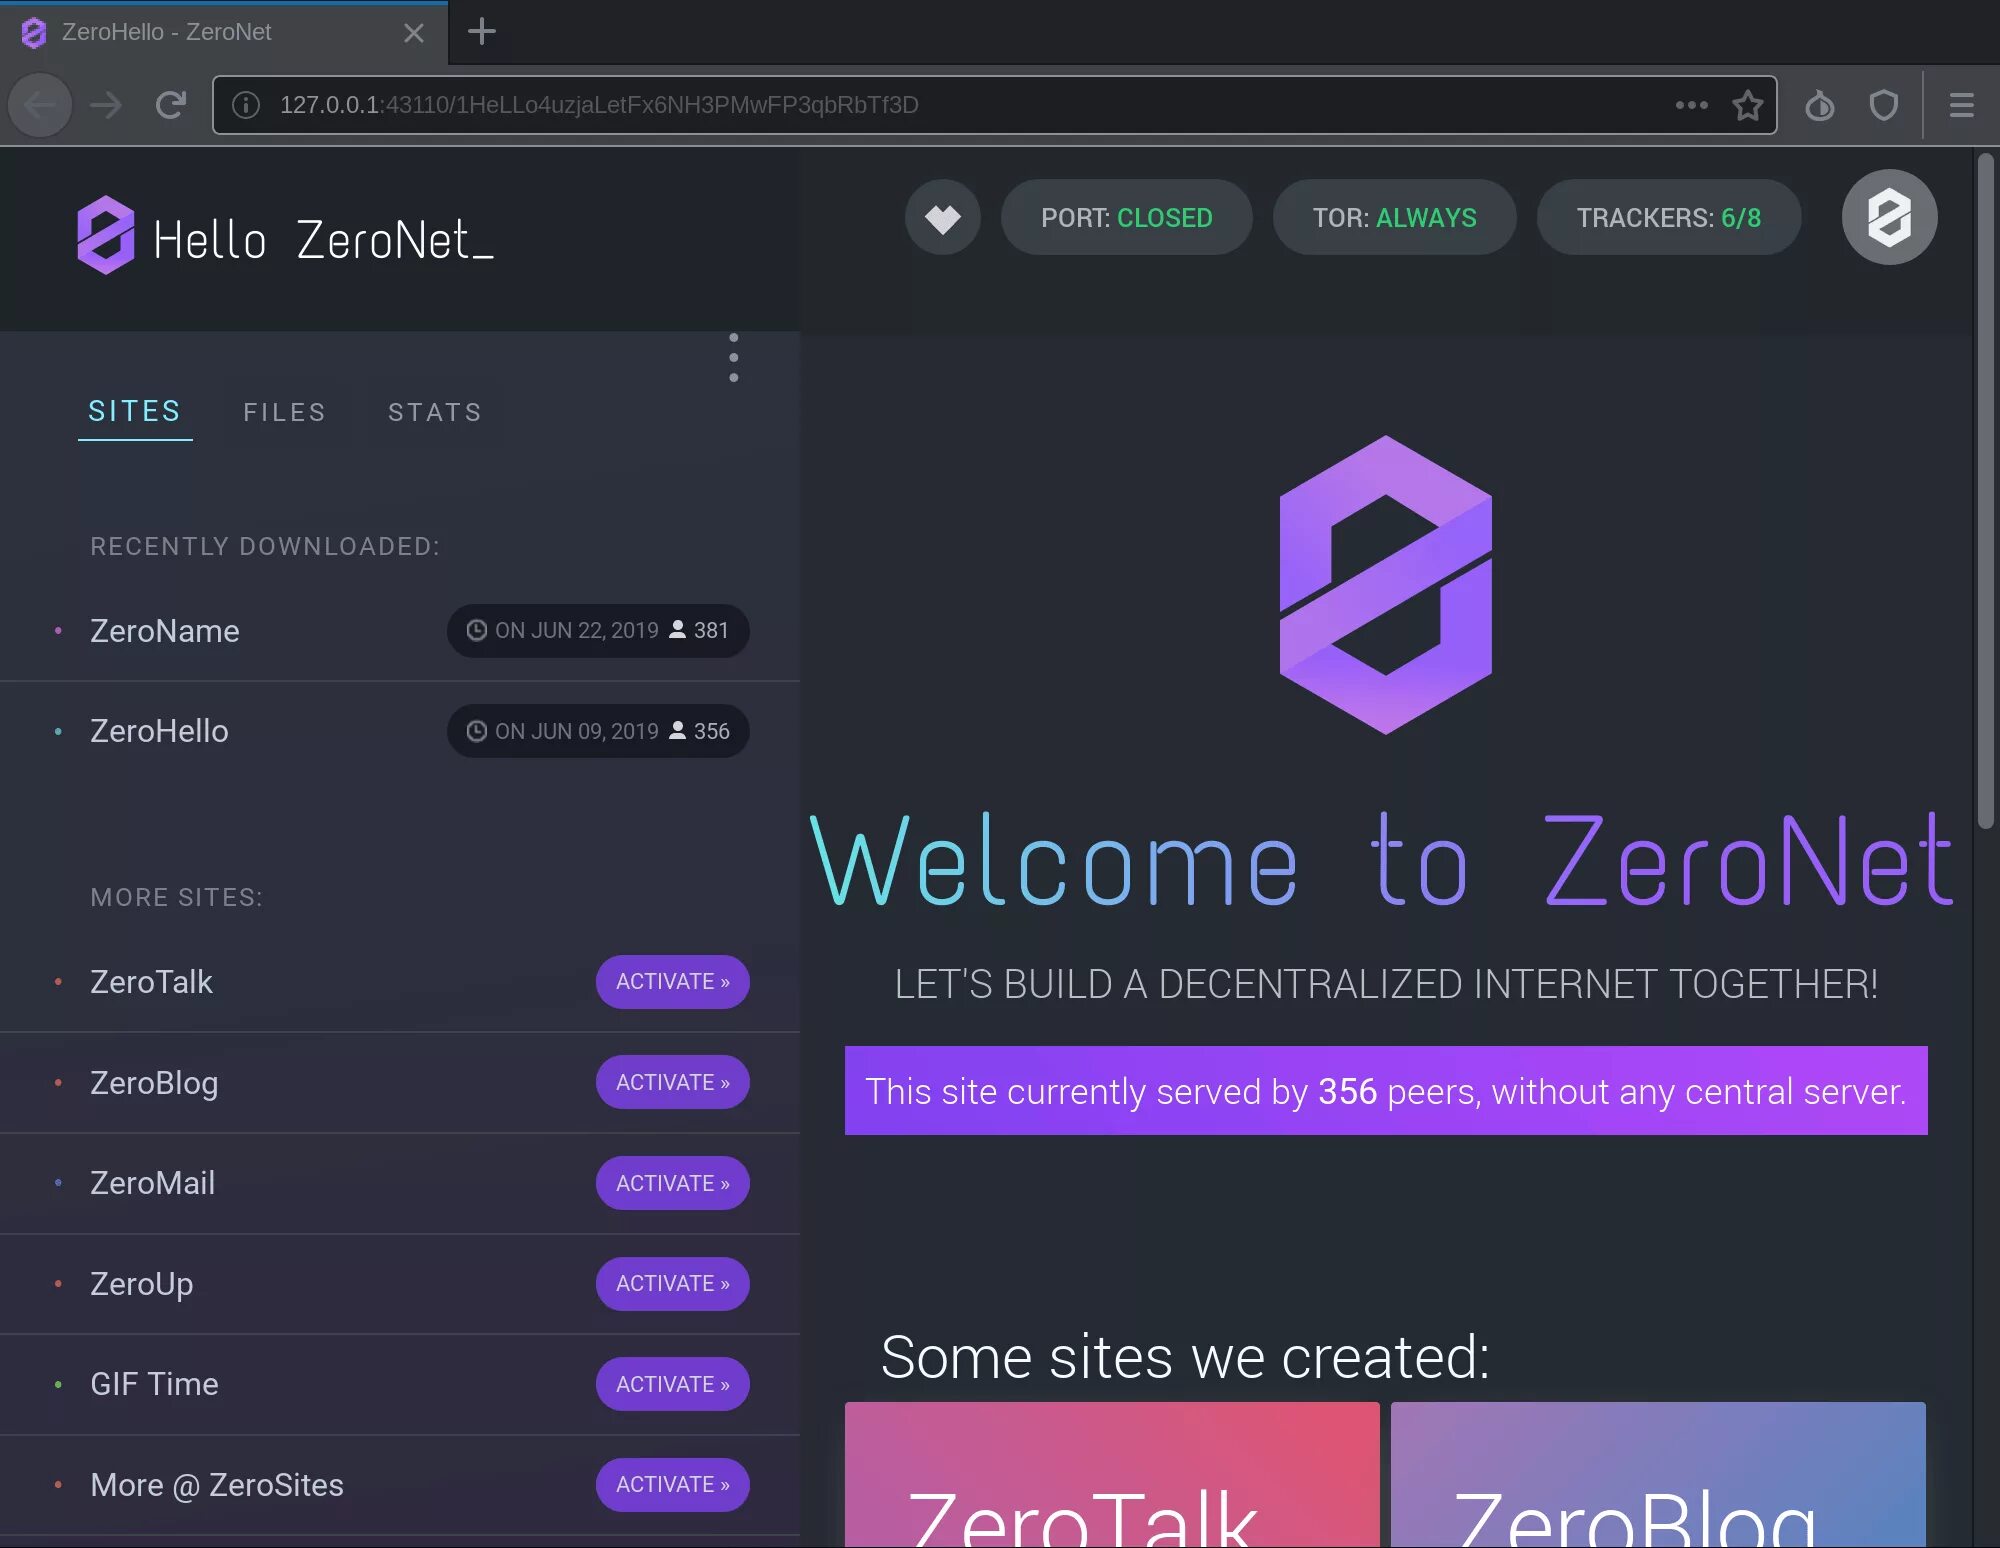Click the site information icon in address bar

tap(246, 105)
